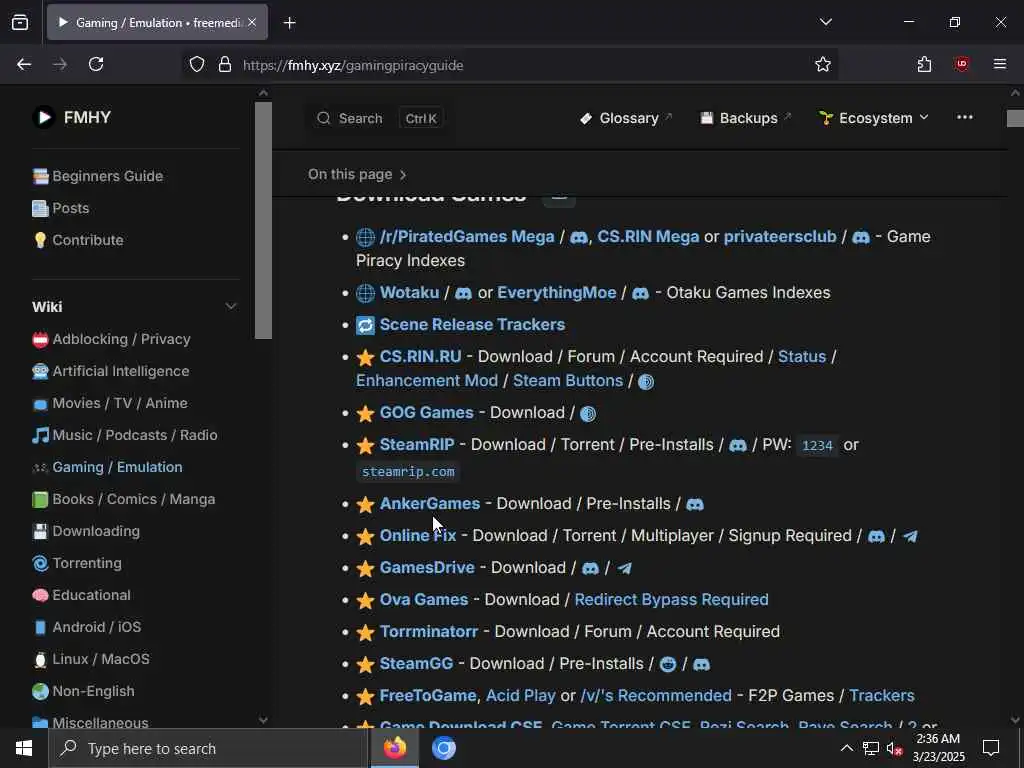This screenshot has width=1024, height=768.
Task: Open the list all tabs dropdown arrow
Action: click(825, 22)
